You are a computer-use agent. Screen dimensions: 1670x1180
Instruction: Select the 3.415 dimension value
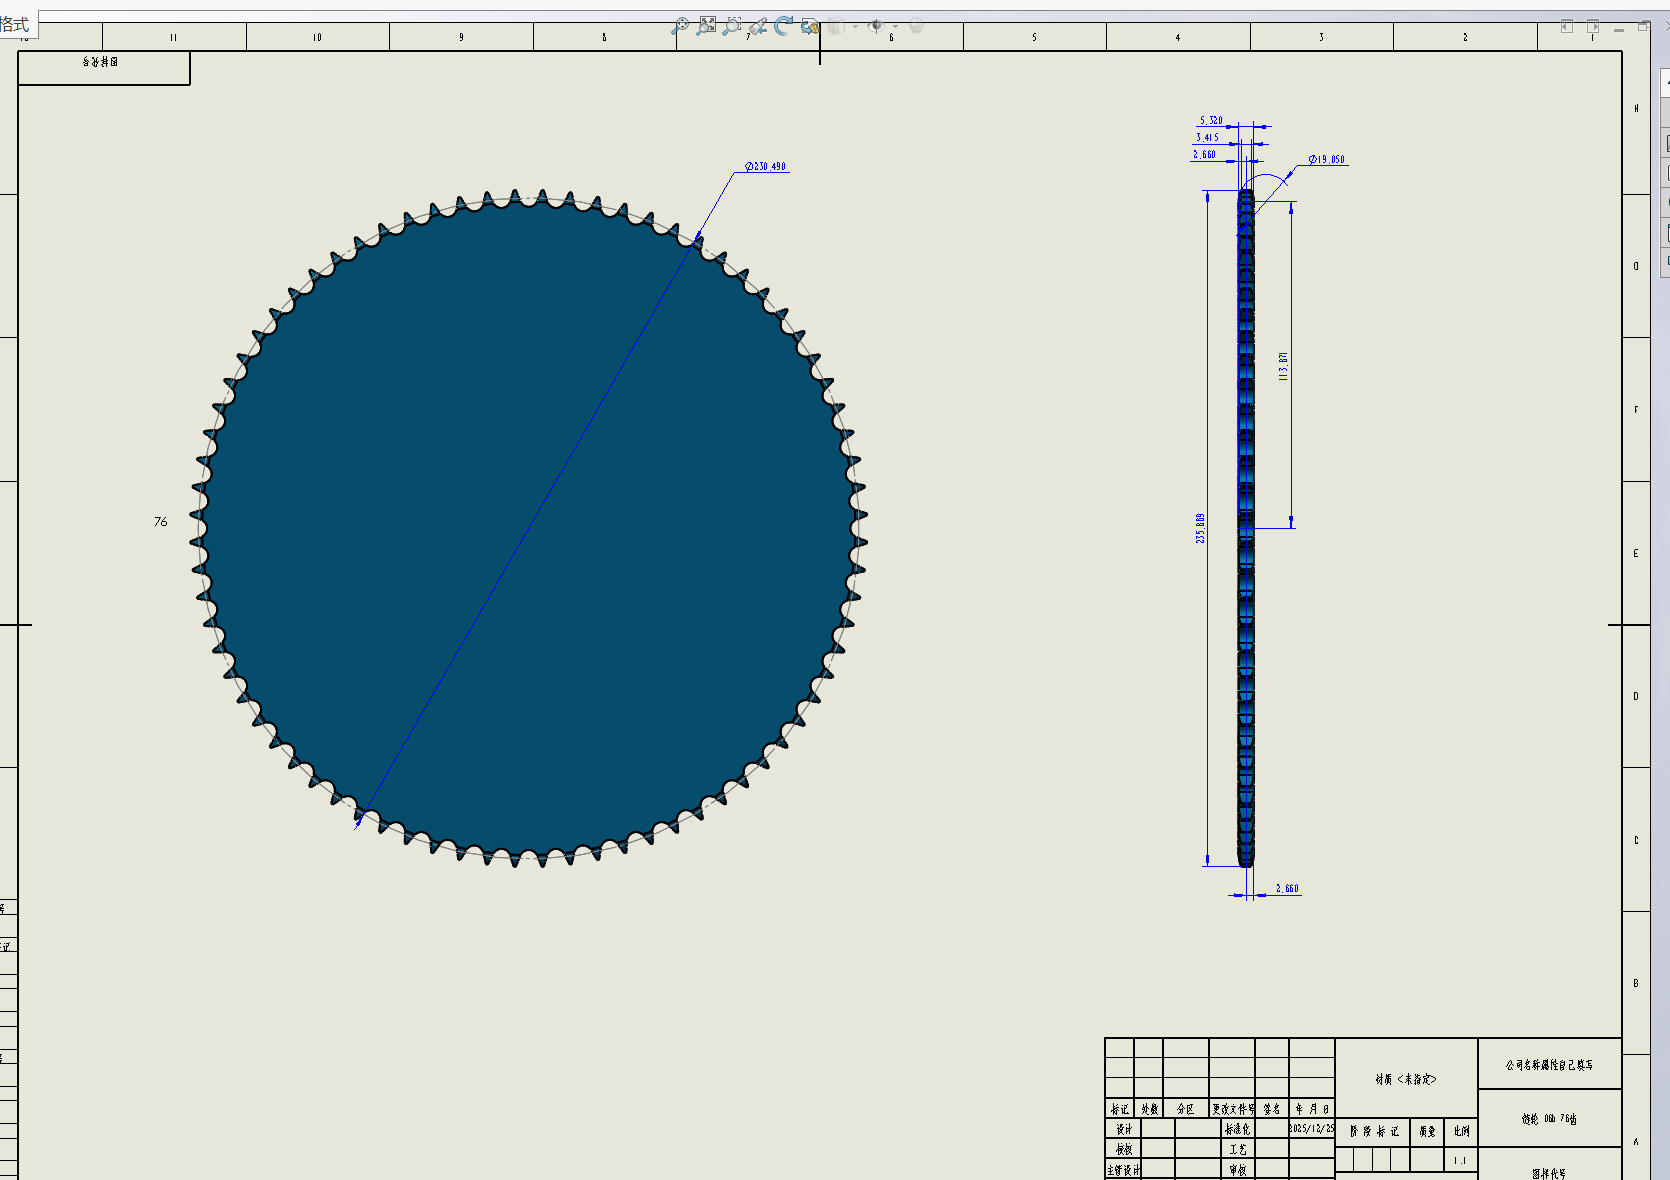tap(1207, 137)
